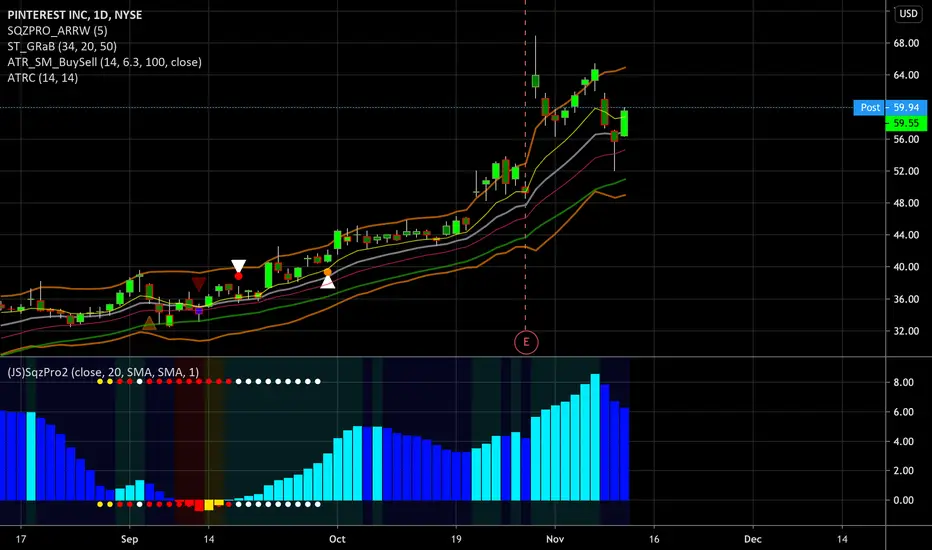
Task: Click the 16 date label
Action: coord(654,539)
